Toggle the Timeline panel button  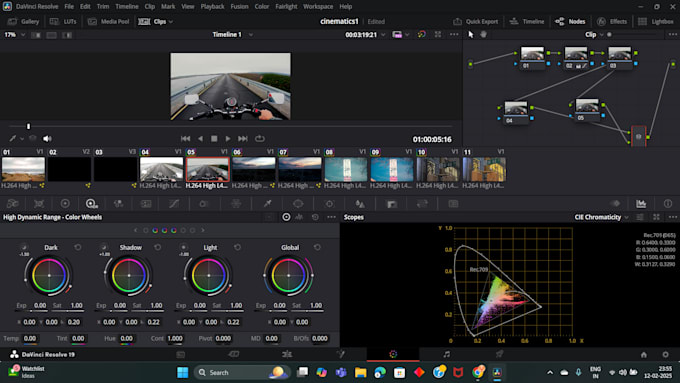pos(527,21)
